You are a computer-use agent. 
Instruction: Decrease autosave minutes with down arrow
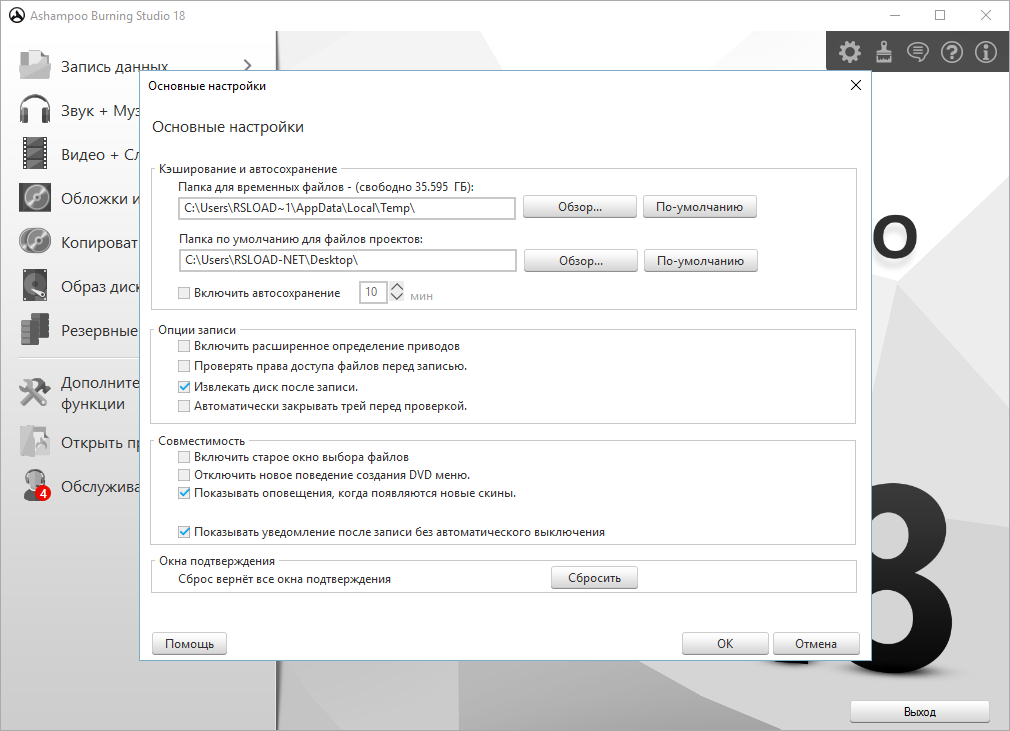(397, 298)
